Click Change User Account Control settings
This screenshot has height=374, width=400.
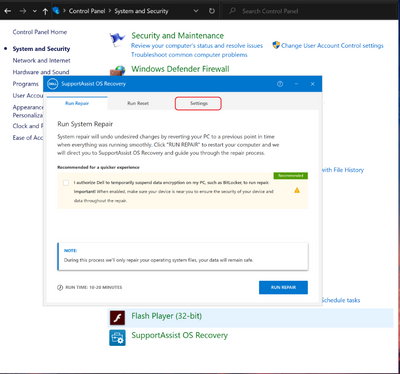point(332,46)
